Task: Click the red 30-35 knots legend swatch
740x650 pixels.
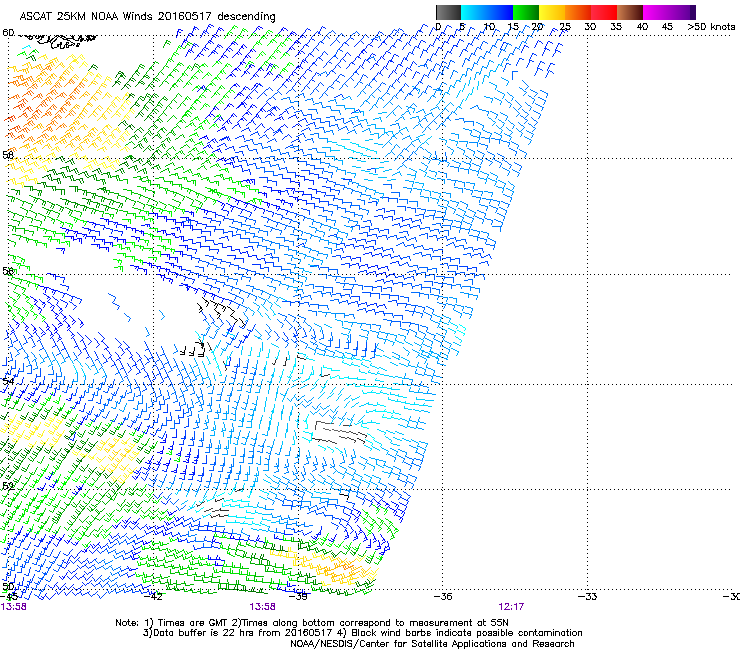Action: click(x=604, y=12)
